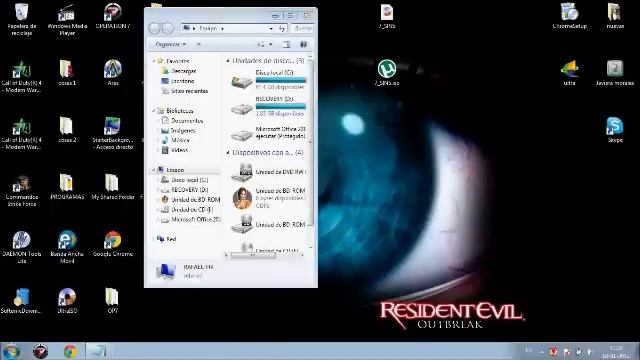Select the My Shared Folder desktop icon
The width and height of the screenshot is (640, 360).
coord(113,187)
